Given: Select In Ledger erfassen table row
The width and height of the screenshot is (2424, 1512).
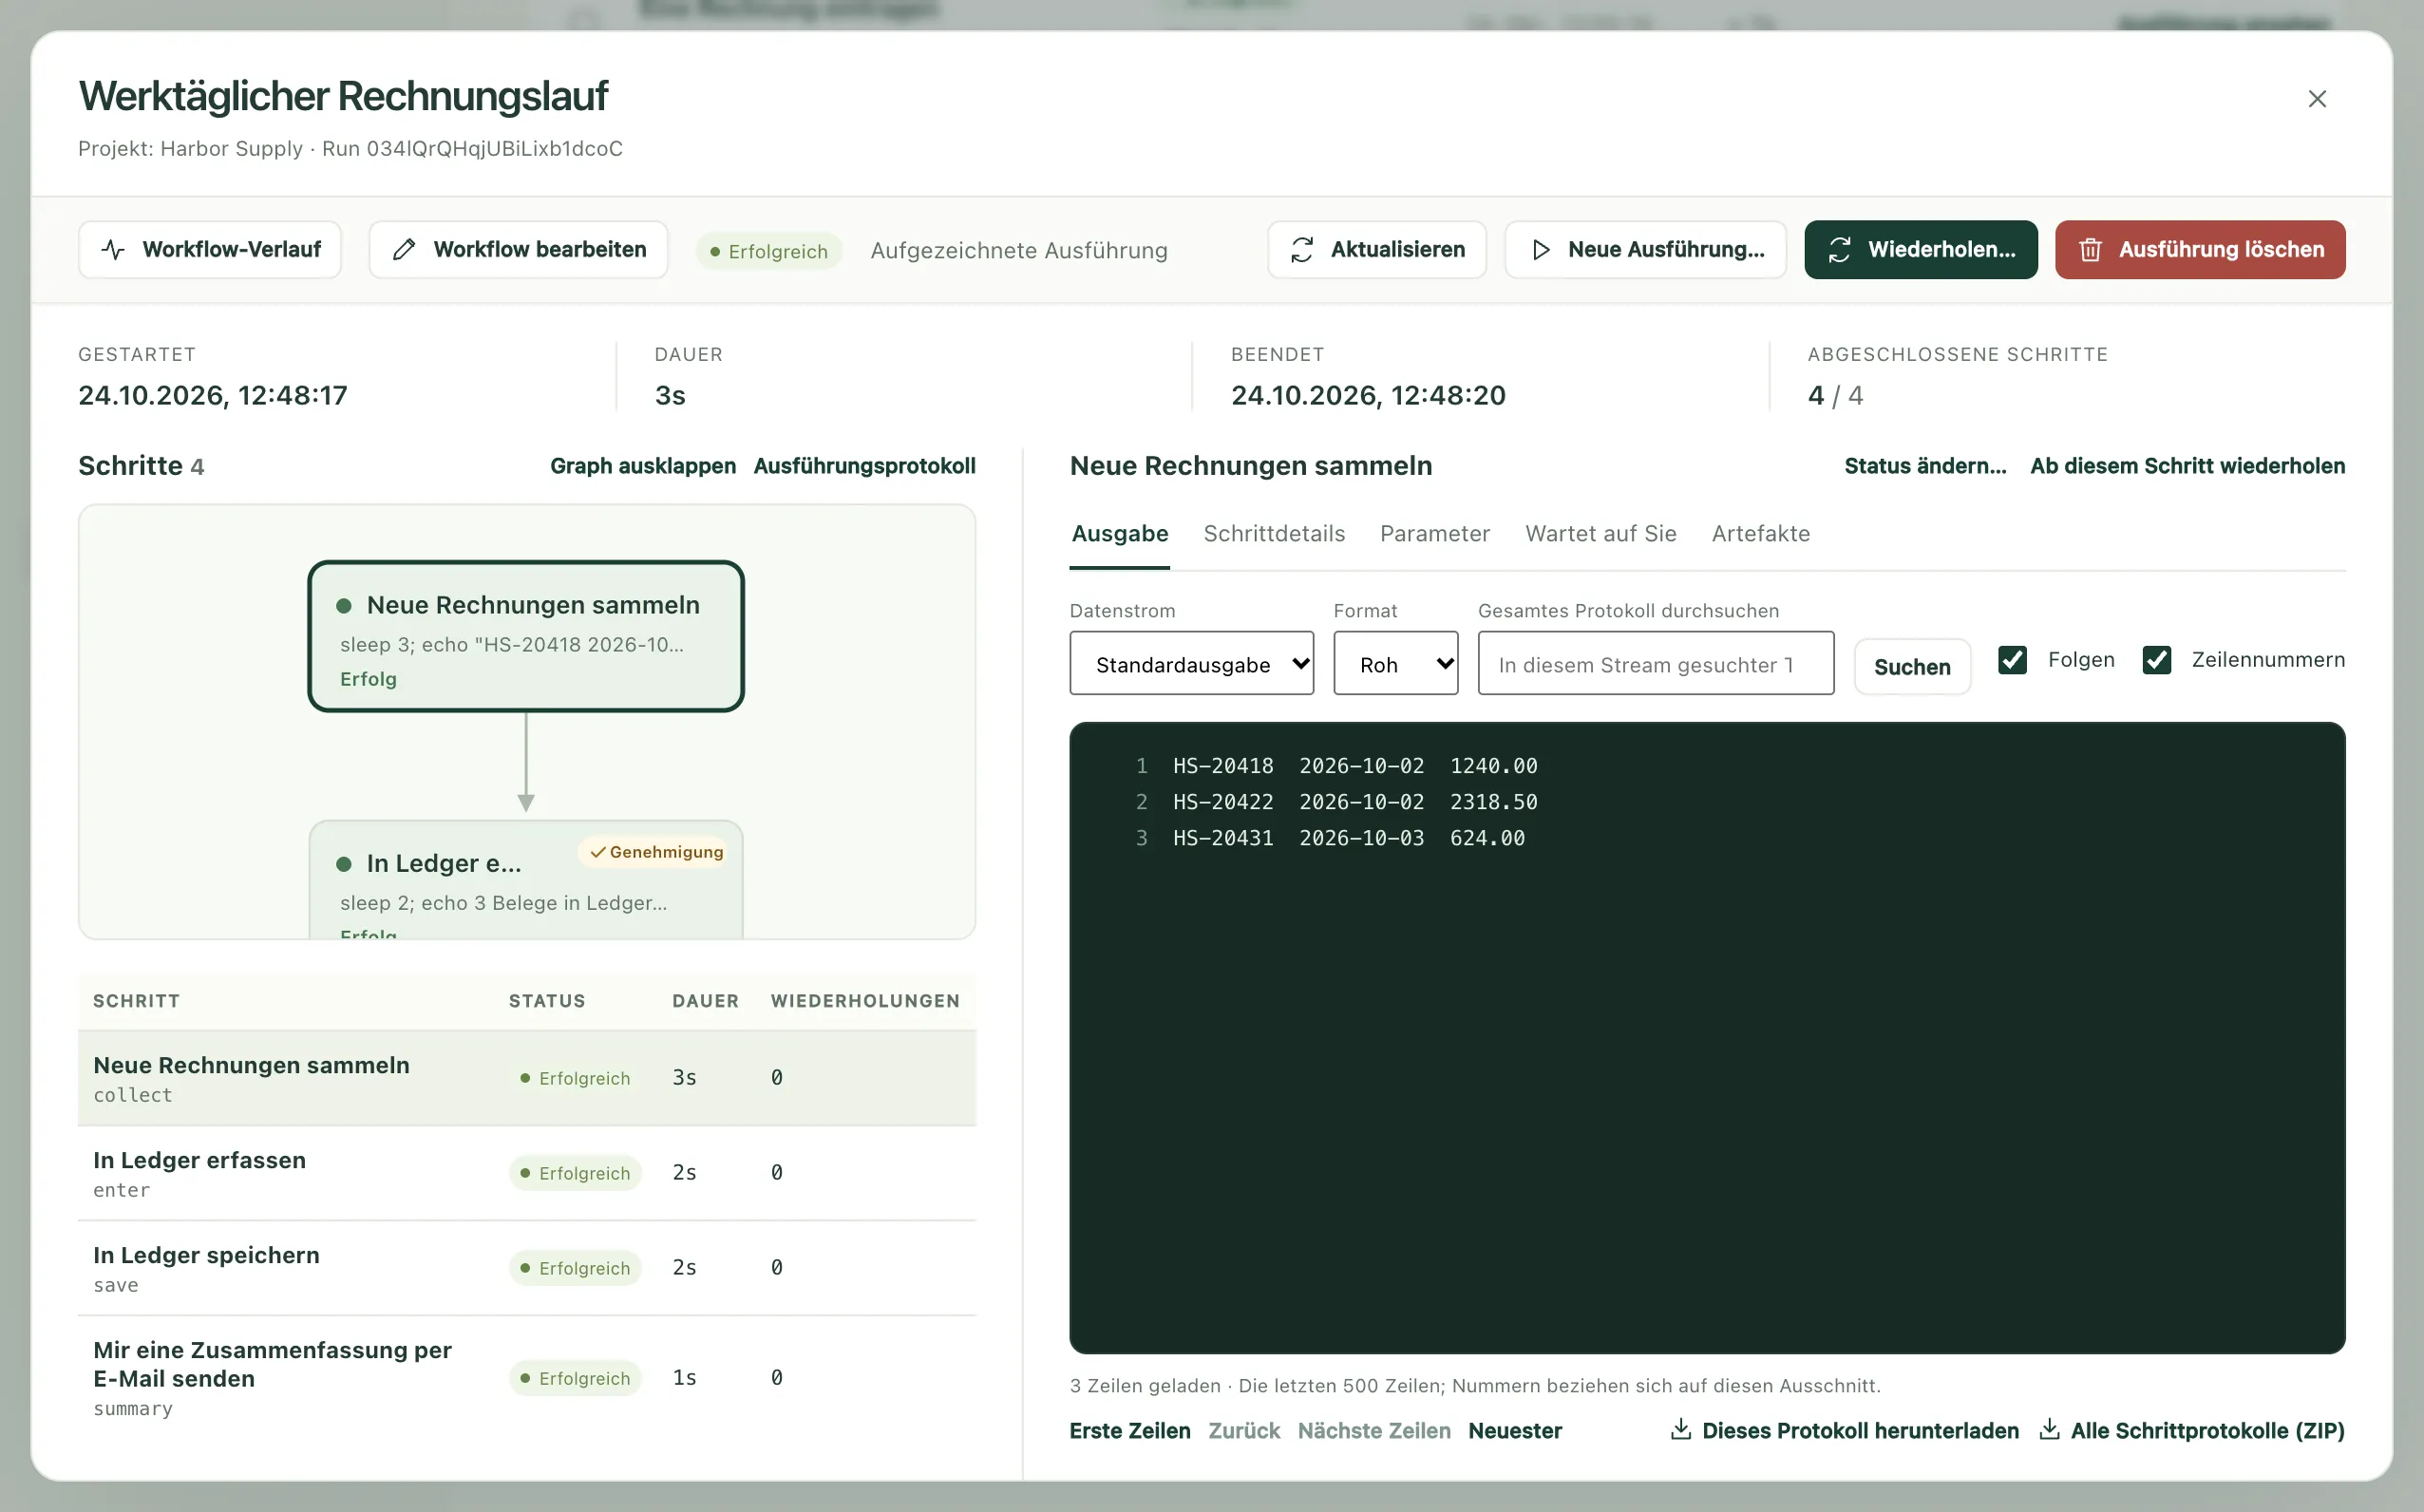Looking at the screenshot, I should (527, 1173).
